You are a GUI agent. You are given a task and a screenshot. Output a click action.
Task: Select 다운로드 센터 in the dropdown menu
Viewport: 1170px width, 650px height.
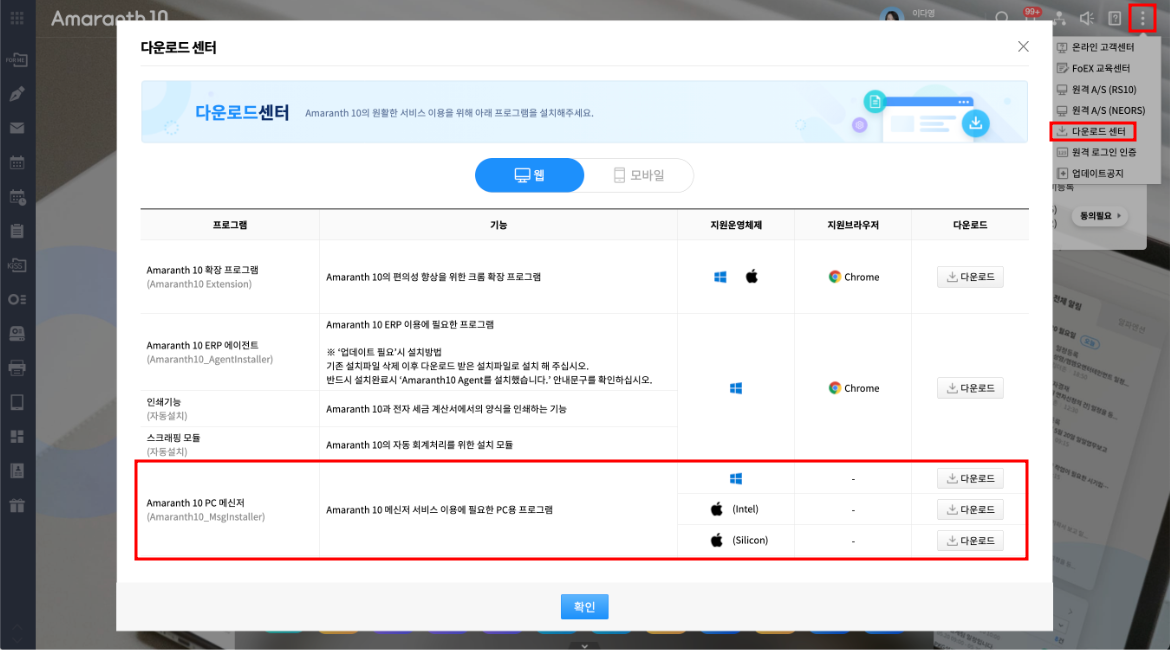[x=1097, y=131]
